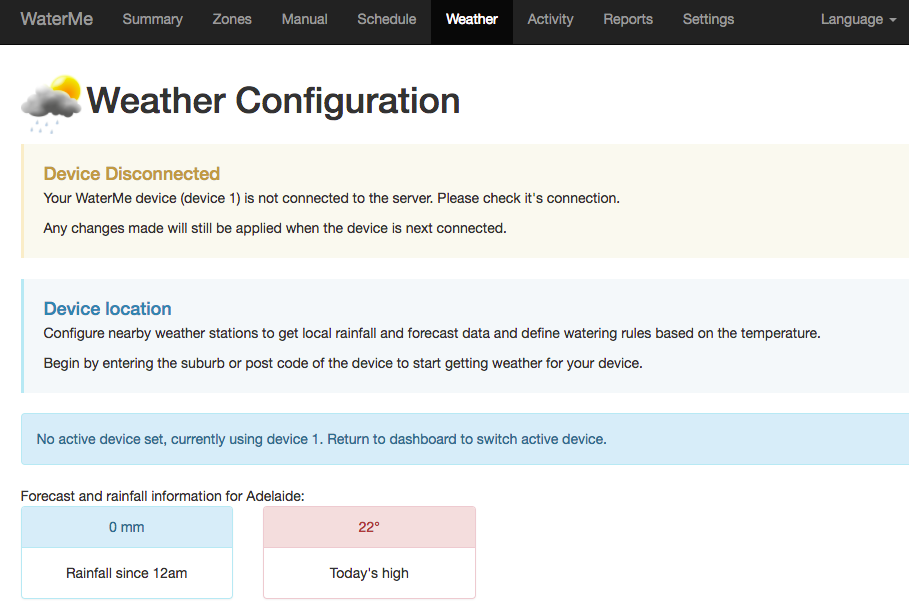Screen dimensions: 909x611
Task: Click the Weather Configuration page title
Action: click(x=273, y=101)
